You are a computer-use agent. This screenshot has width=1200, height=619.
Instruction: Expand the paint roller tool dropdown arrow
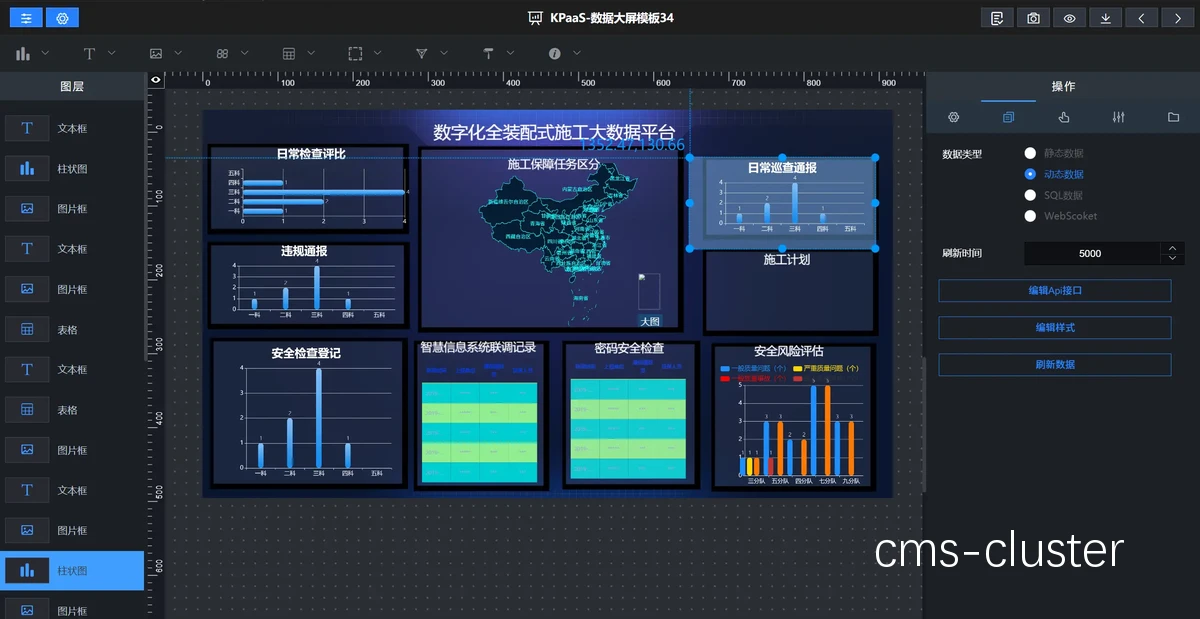[x=510, y=53]
